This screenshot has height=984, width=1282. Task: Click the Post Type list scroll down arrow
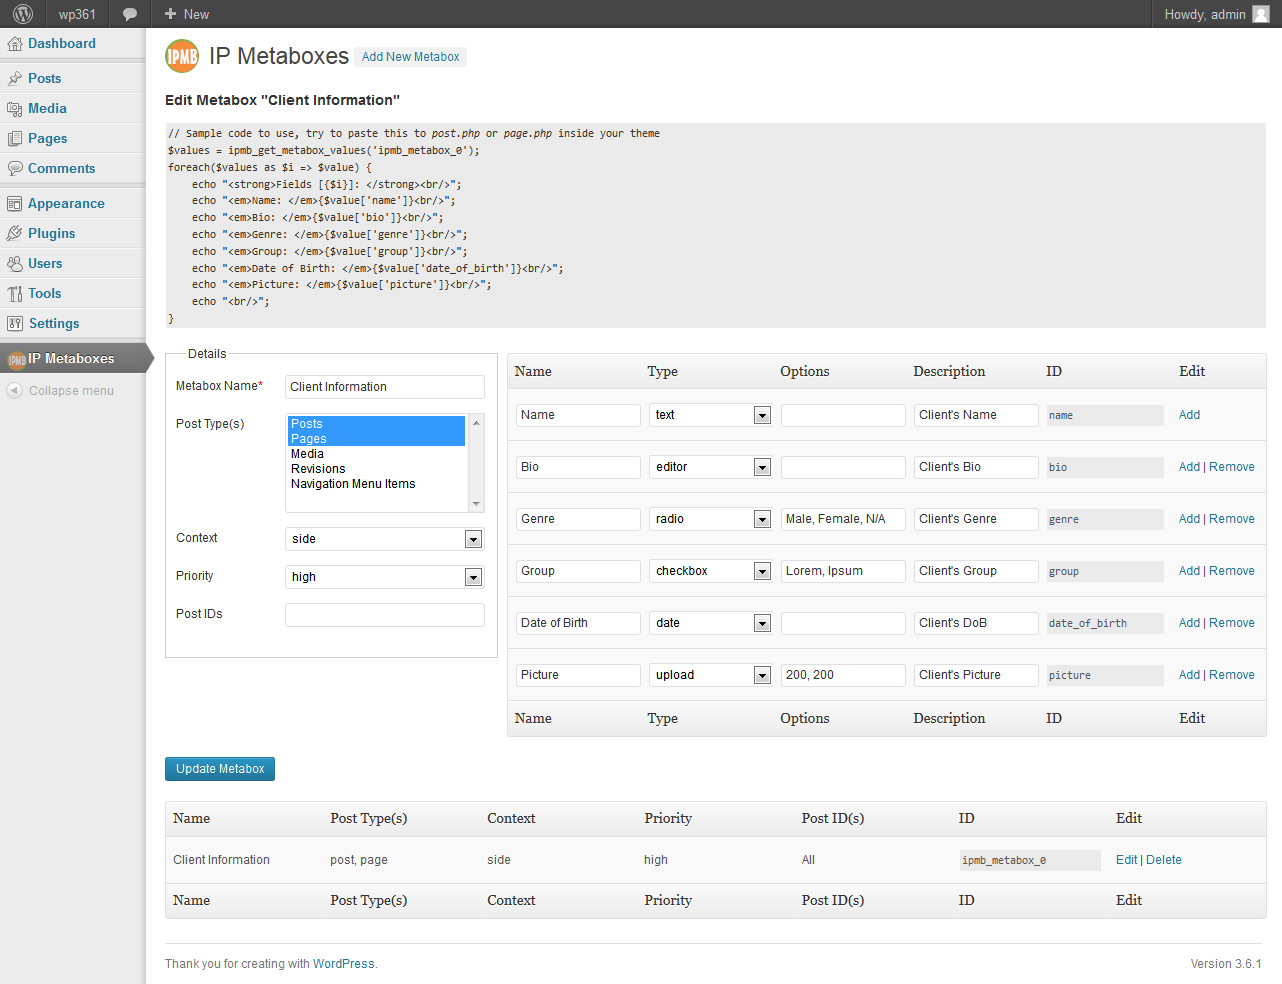pyautogui.click(x=476, y=503)
